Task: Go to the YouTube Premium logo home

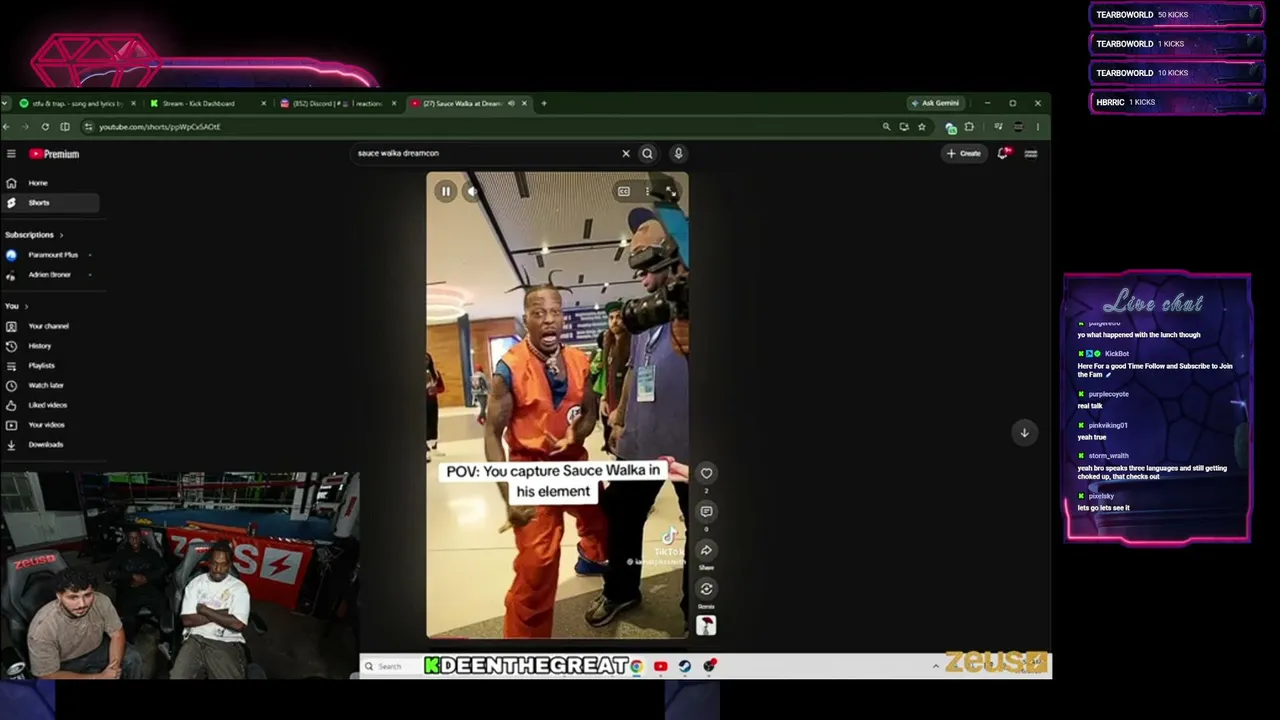Action: pos(54,154)
